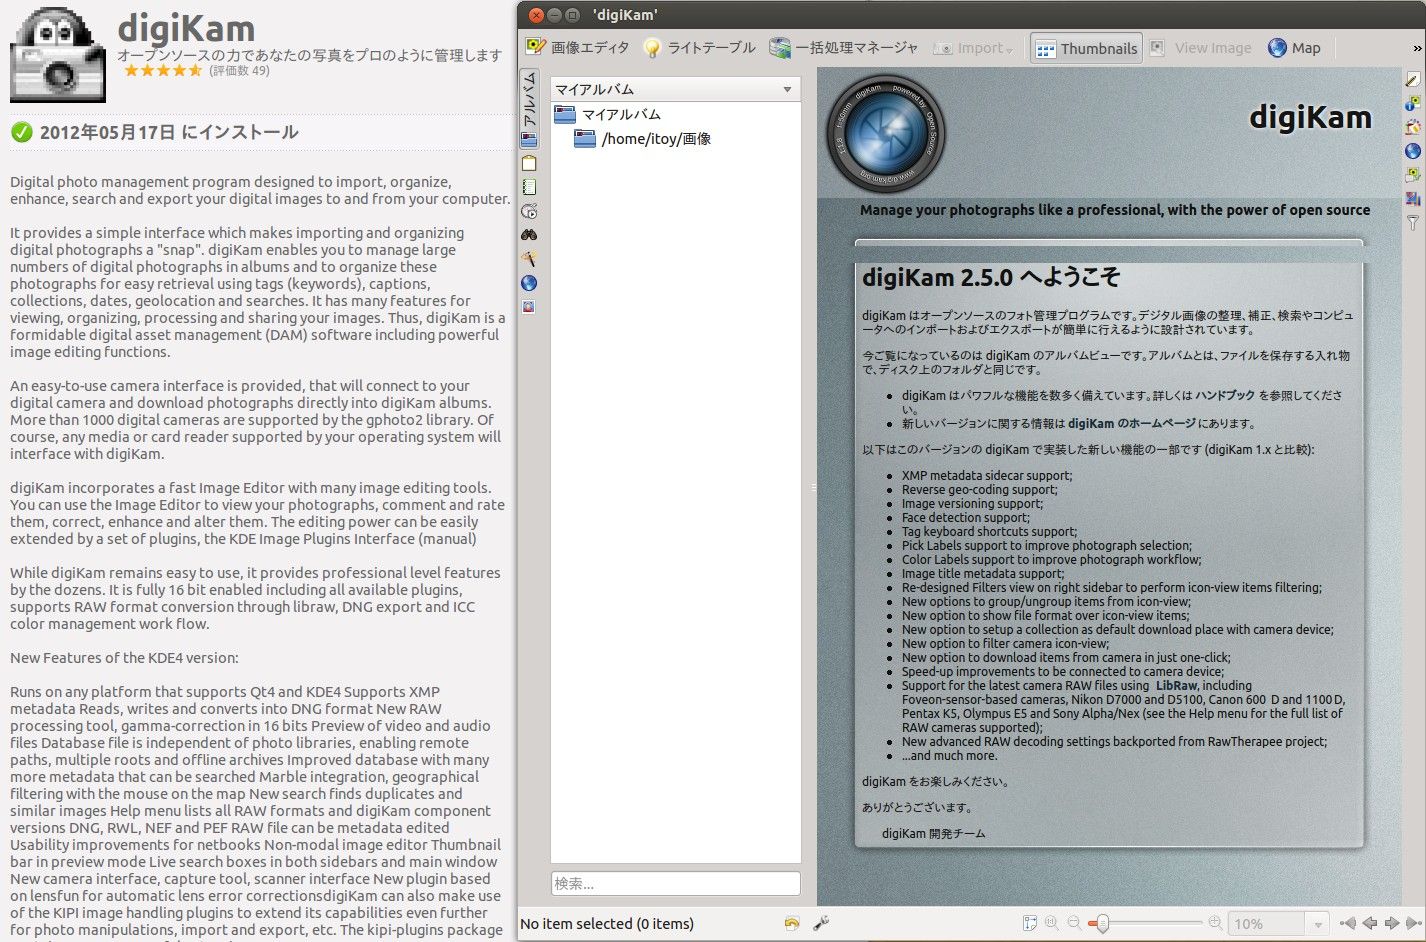This screenshot has height=942, width=1426.
Task: Open the Tools right sidebar tab
Action: pos(1412,200)
